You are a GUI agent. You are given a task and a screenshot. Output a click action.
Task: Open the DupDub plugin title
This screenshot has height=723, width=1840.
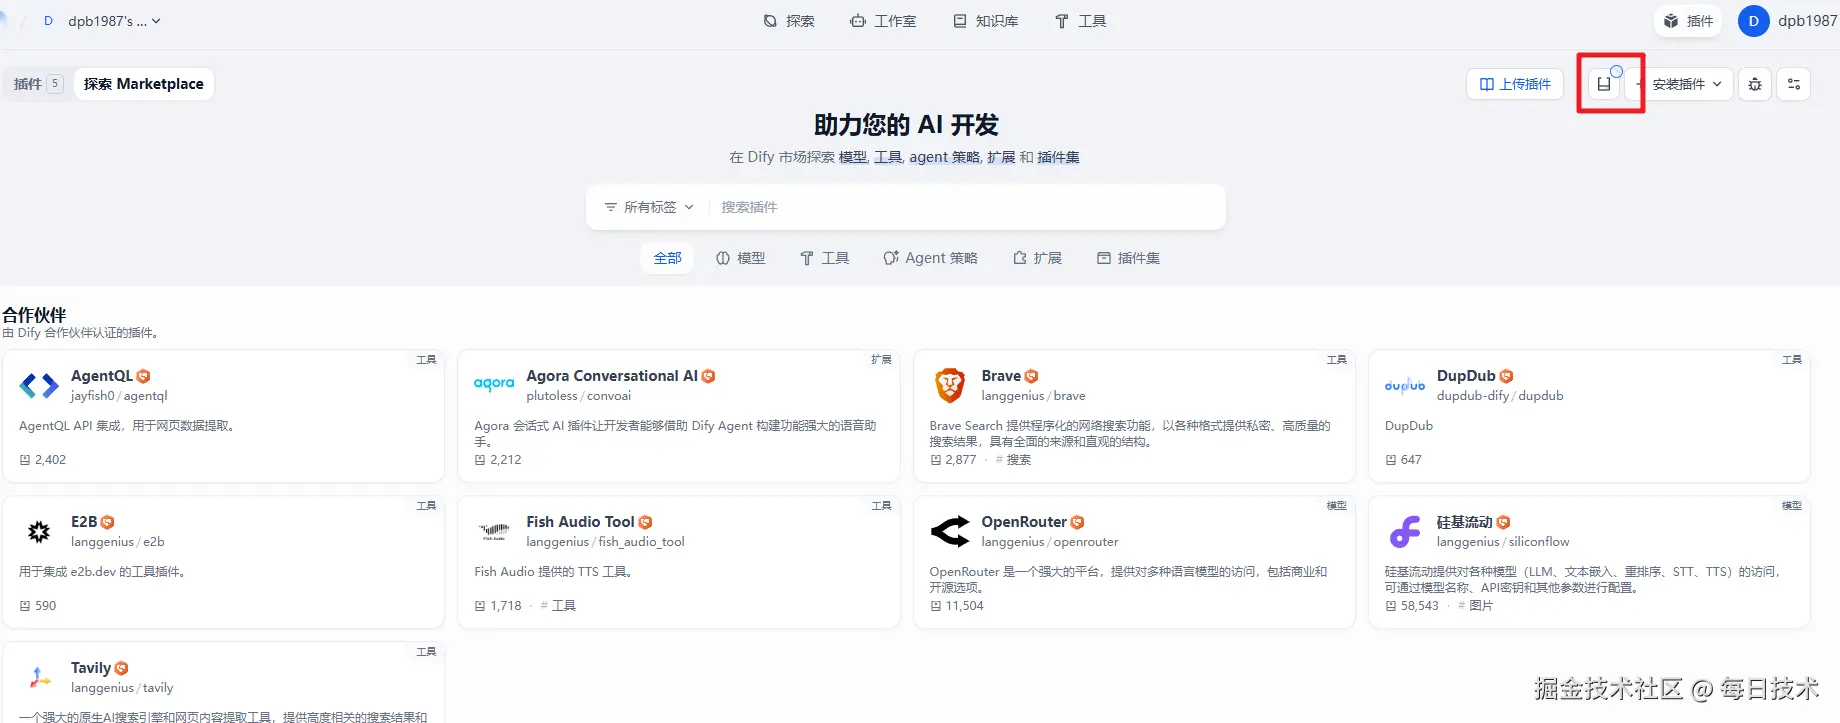(1466, 376)
